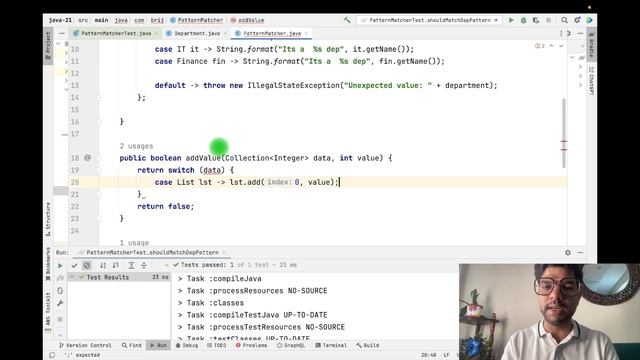Switch to PatternMatcherTest.java tab

click(116, 33)
